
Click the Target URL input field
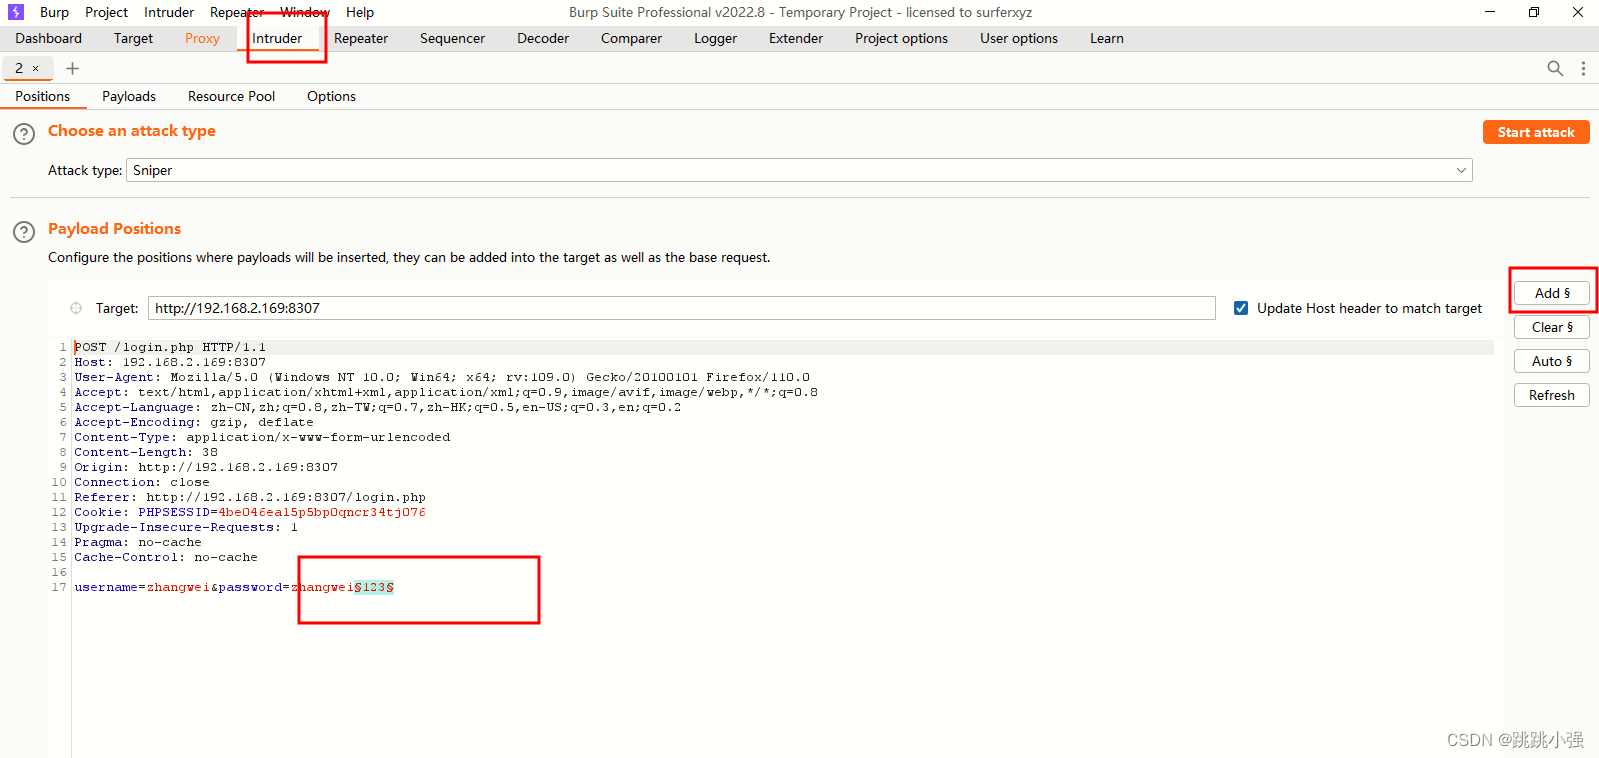[682, 308]
